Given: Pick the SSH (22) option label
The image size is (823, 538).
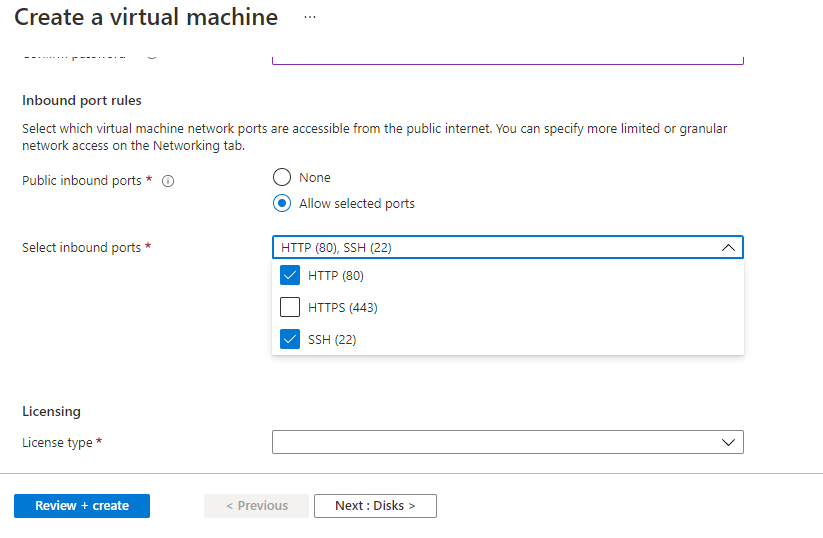Looking at the screenshot, I should point(332,340).
